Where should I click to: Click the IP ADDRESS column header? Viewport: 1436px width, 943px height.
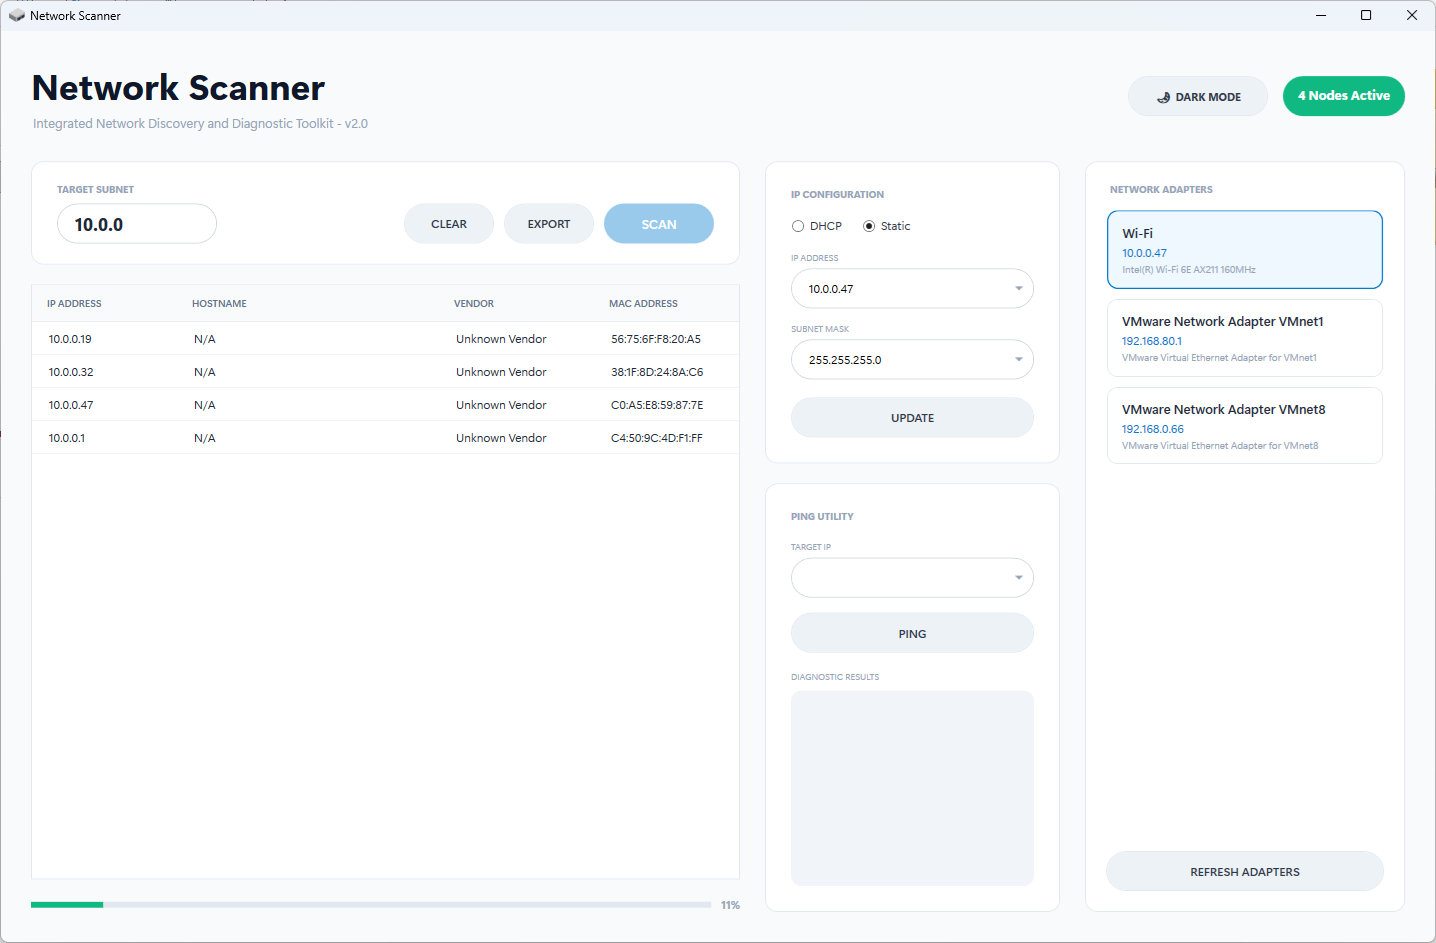point(74,304)
